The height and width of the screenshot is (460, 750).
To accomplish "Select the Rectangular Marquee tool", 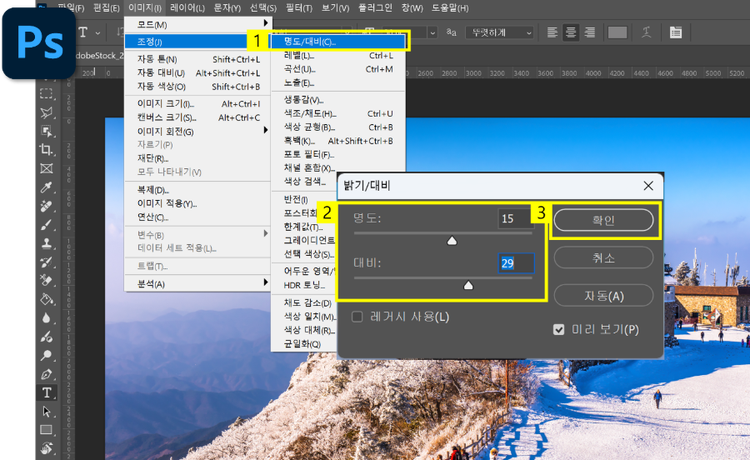I will pos(46,93).
